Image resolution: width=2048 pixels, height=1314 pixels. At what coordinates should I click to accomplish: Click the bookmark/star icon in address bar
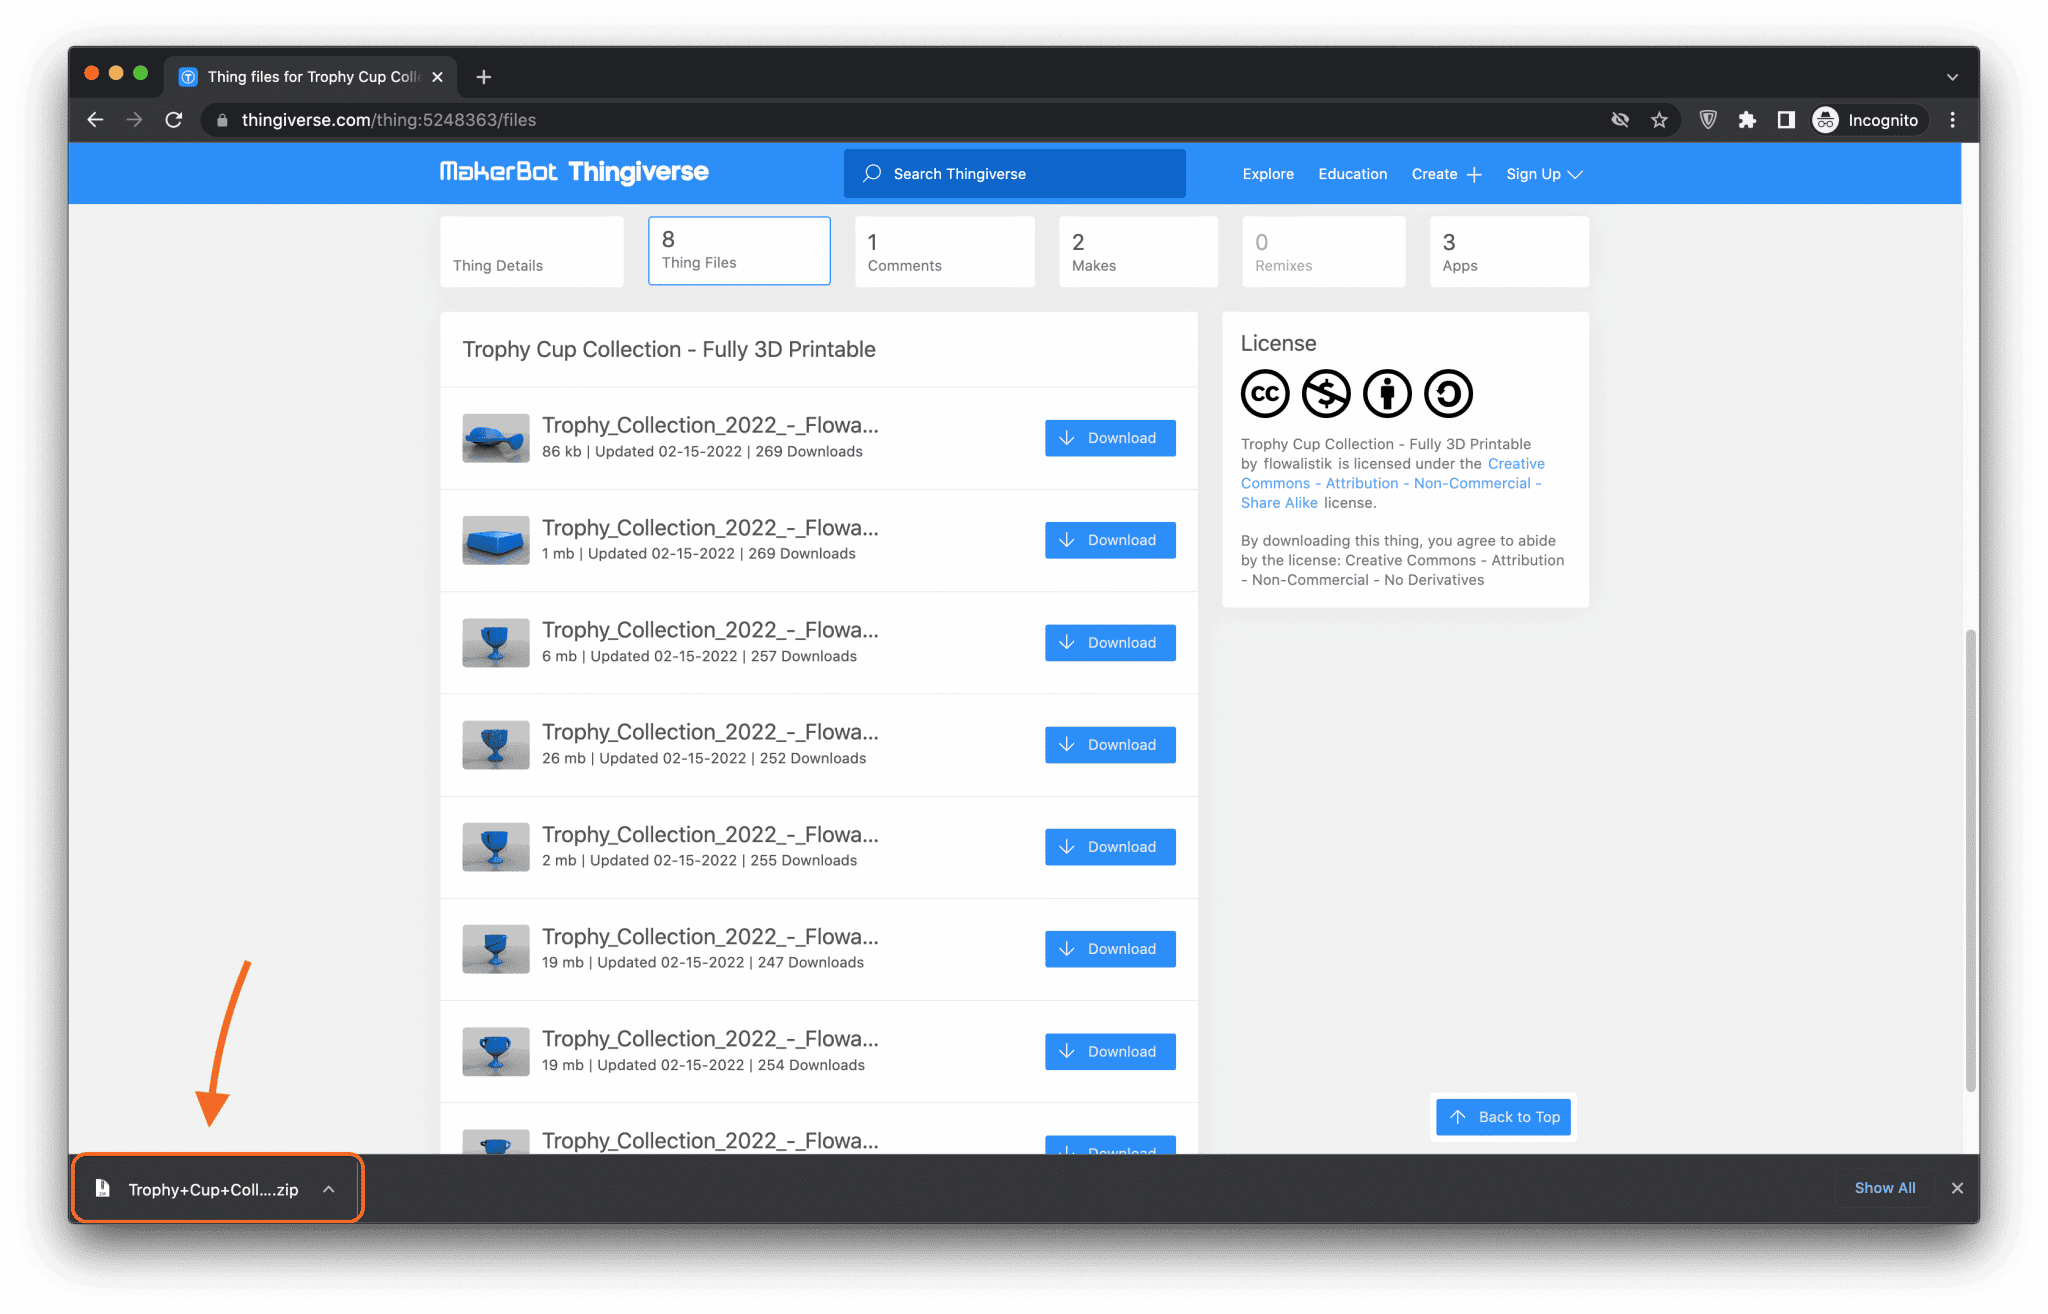pyautogui.click(x=1660, y=119)
